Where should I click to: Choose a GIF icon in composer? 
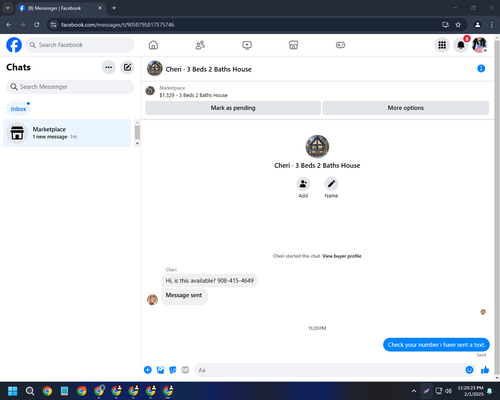[185, 370]
